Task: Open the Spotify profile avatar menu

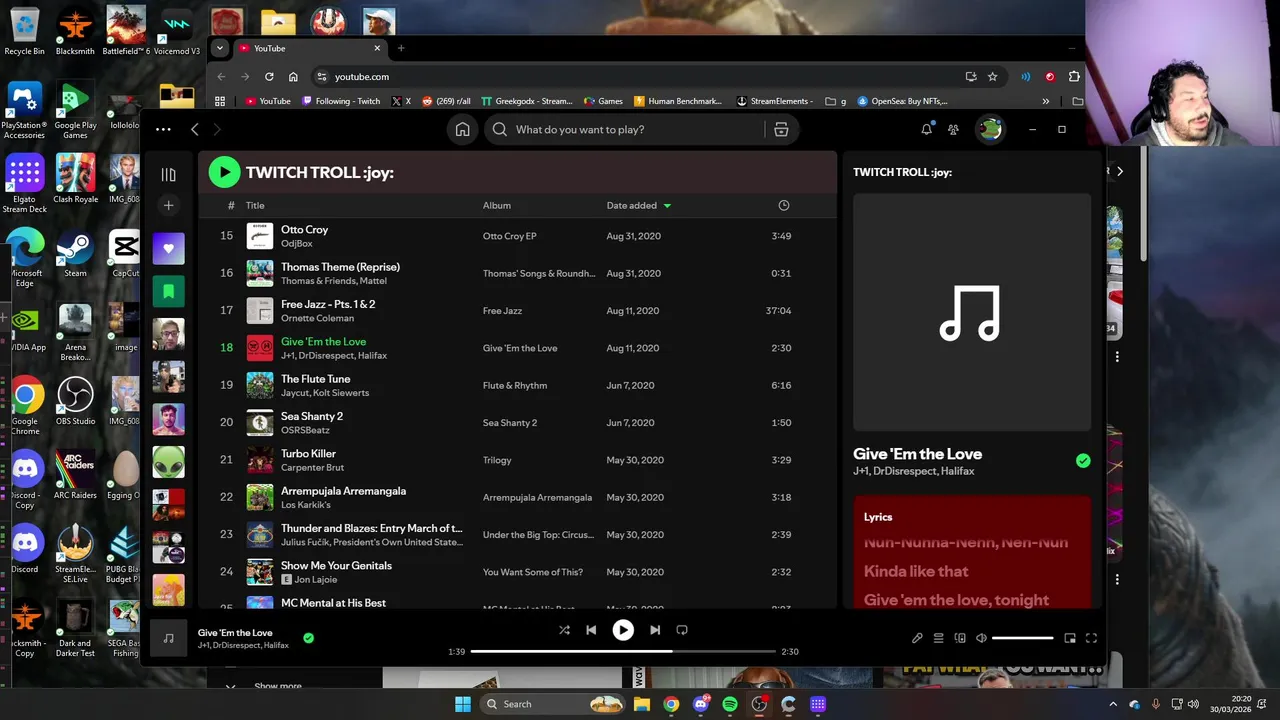Action: pyautogui.click(x=989, y=129)
